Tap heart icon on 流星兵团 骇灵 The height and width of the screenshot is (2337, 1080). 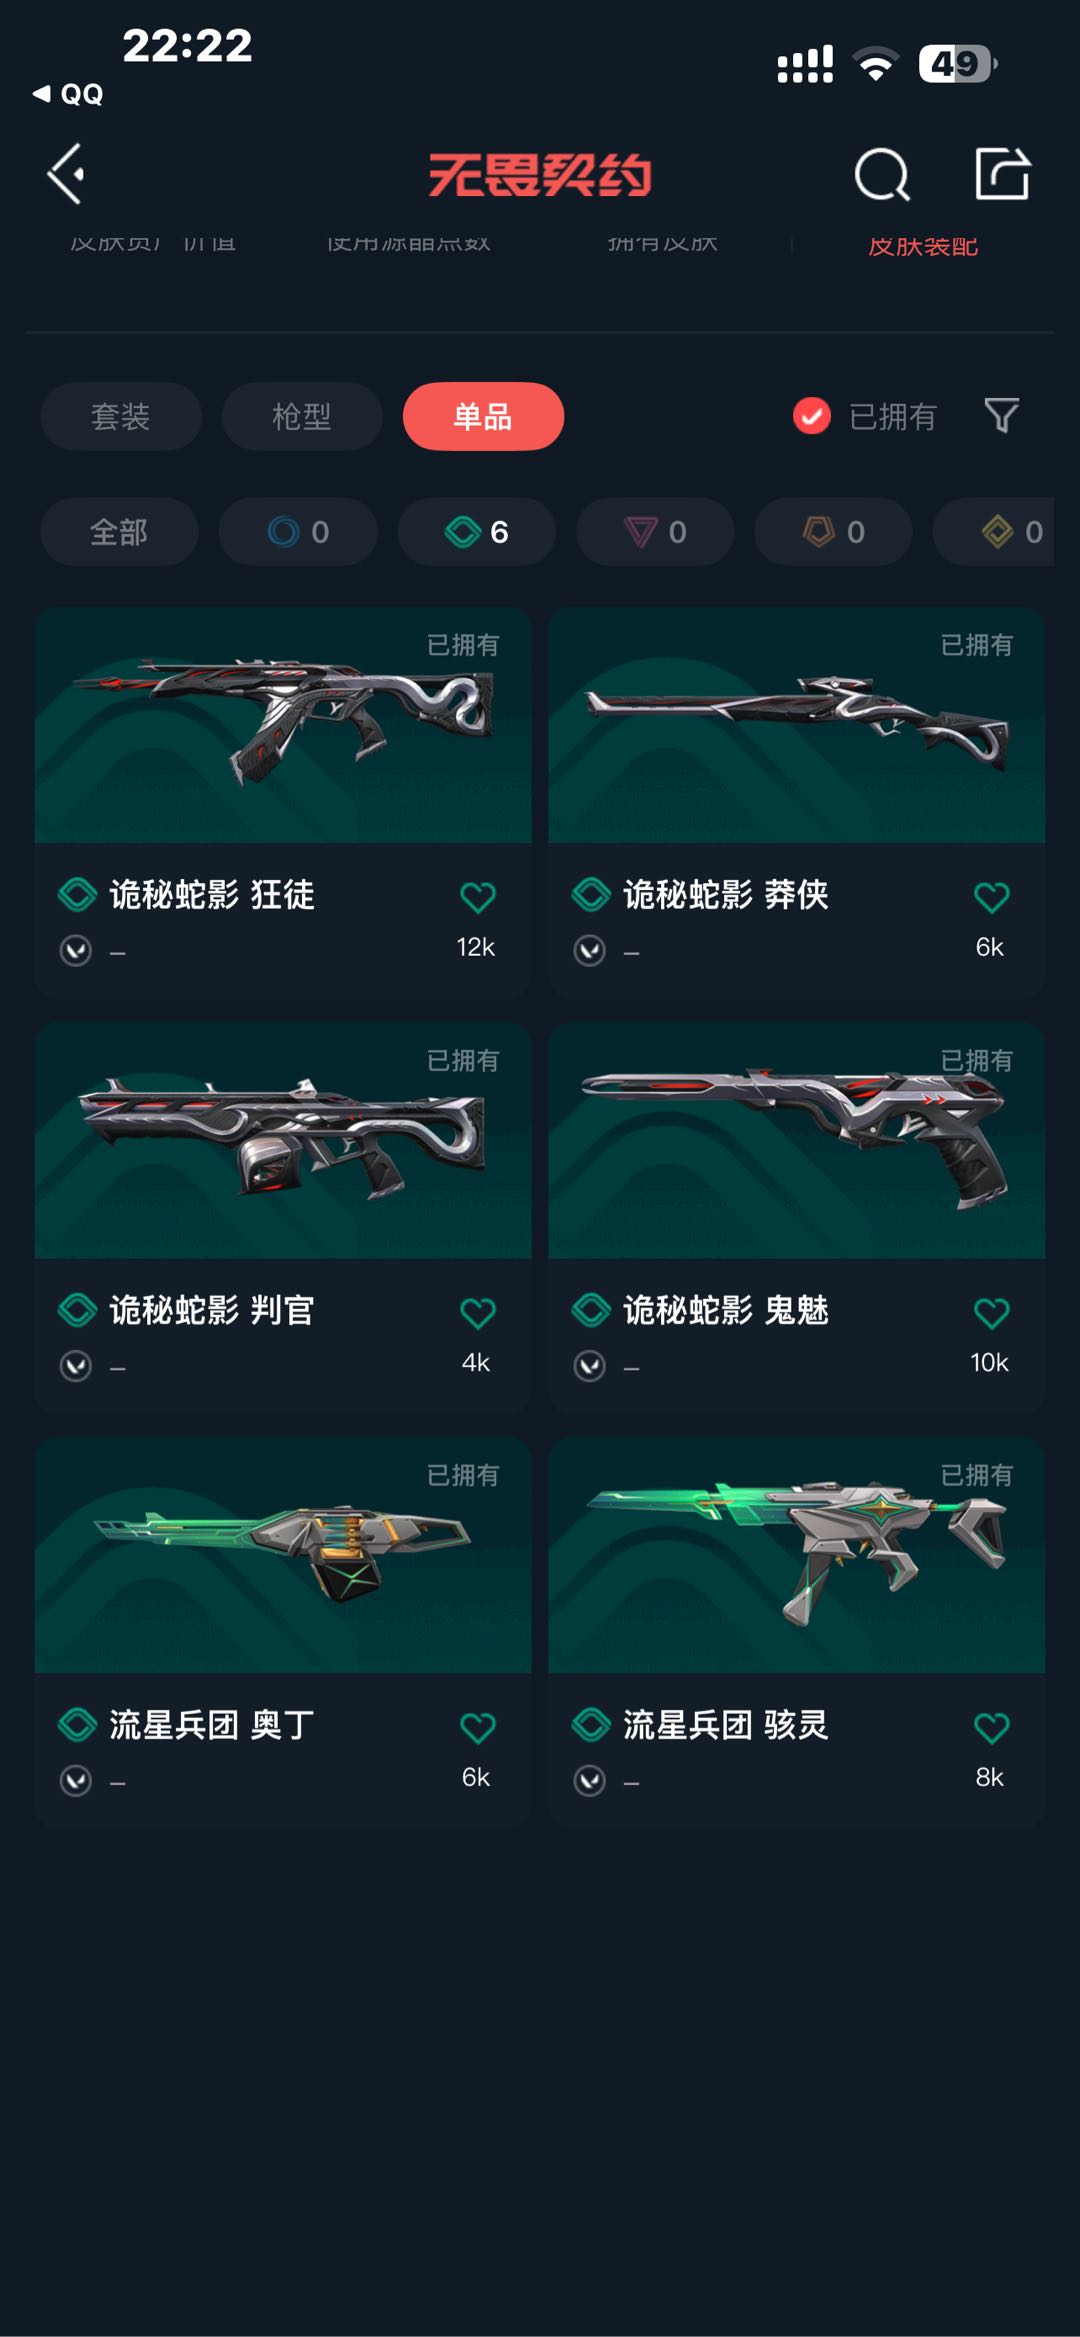(991, 1727)
